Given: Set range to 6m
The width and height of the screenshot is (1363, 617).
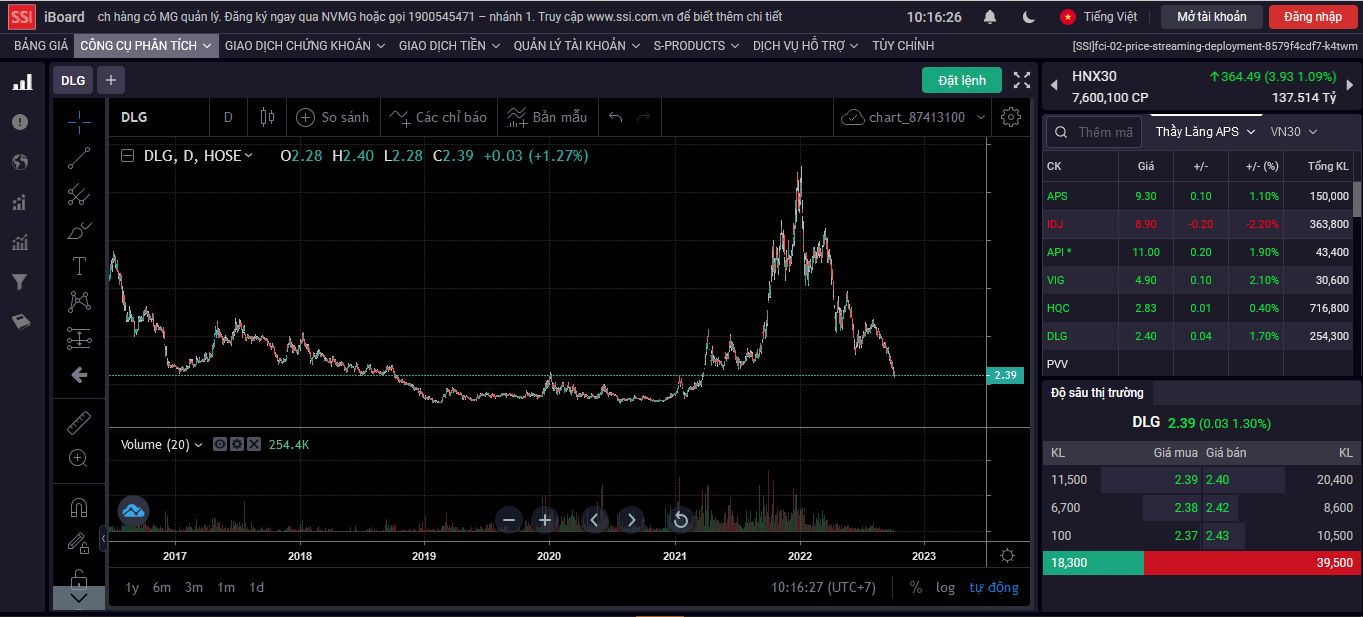Looking at the screenshot, I should point(162,587).
